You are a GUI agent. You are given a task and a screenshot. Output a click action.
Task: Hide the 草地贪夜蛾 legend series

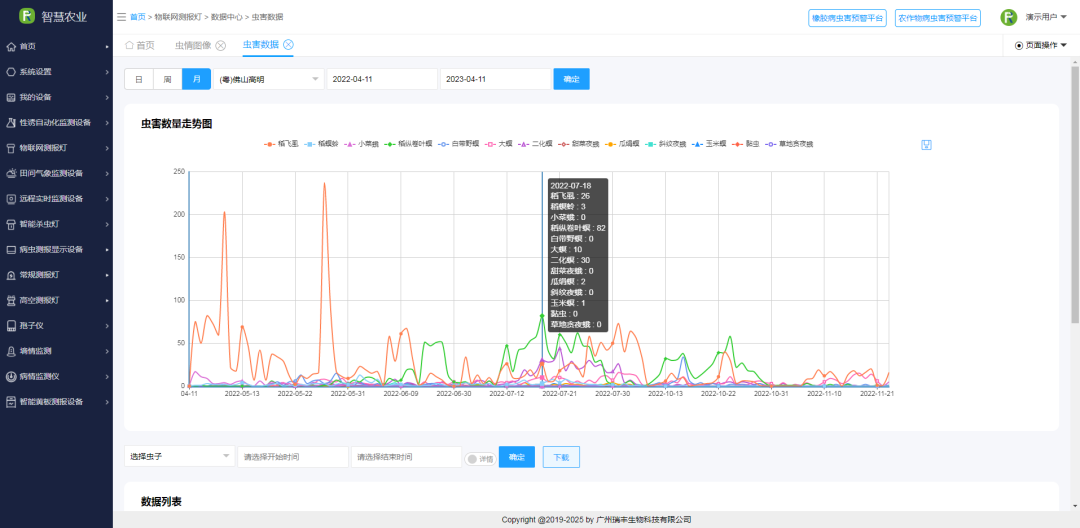pos(791,144)
